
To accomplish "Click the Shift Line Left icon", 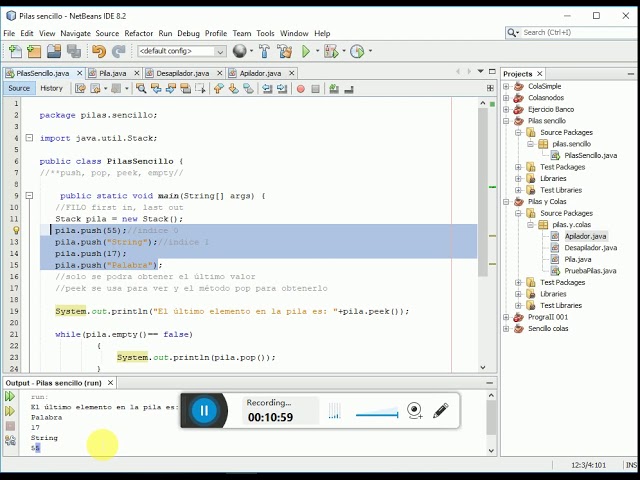I will (267, 88).
